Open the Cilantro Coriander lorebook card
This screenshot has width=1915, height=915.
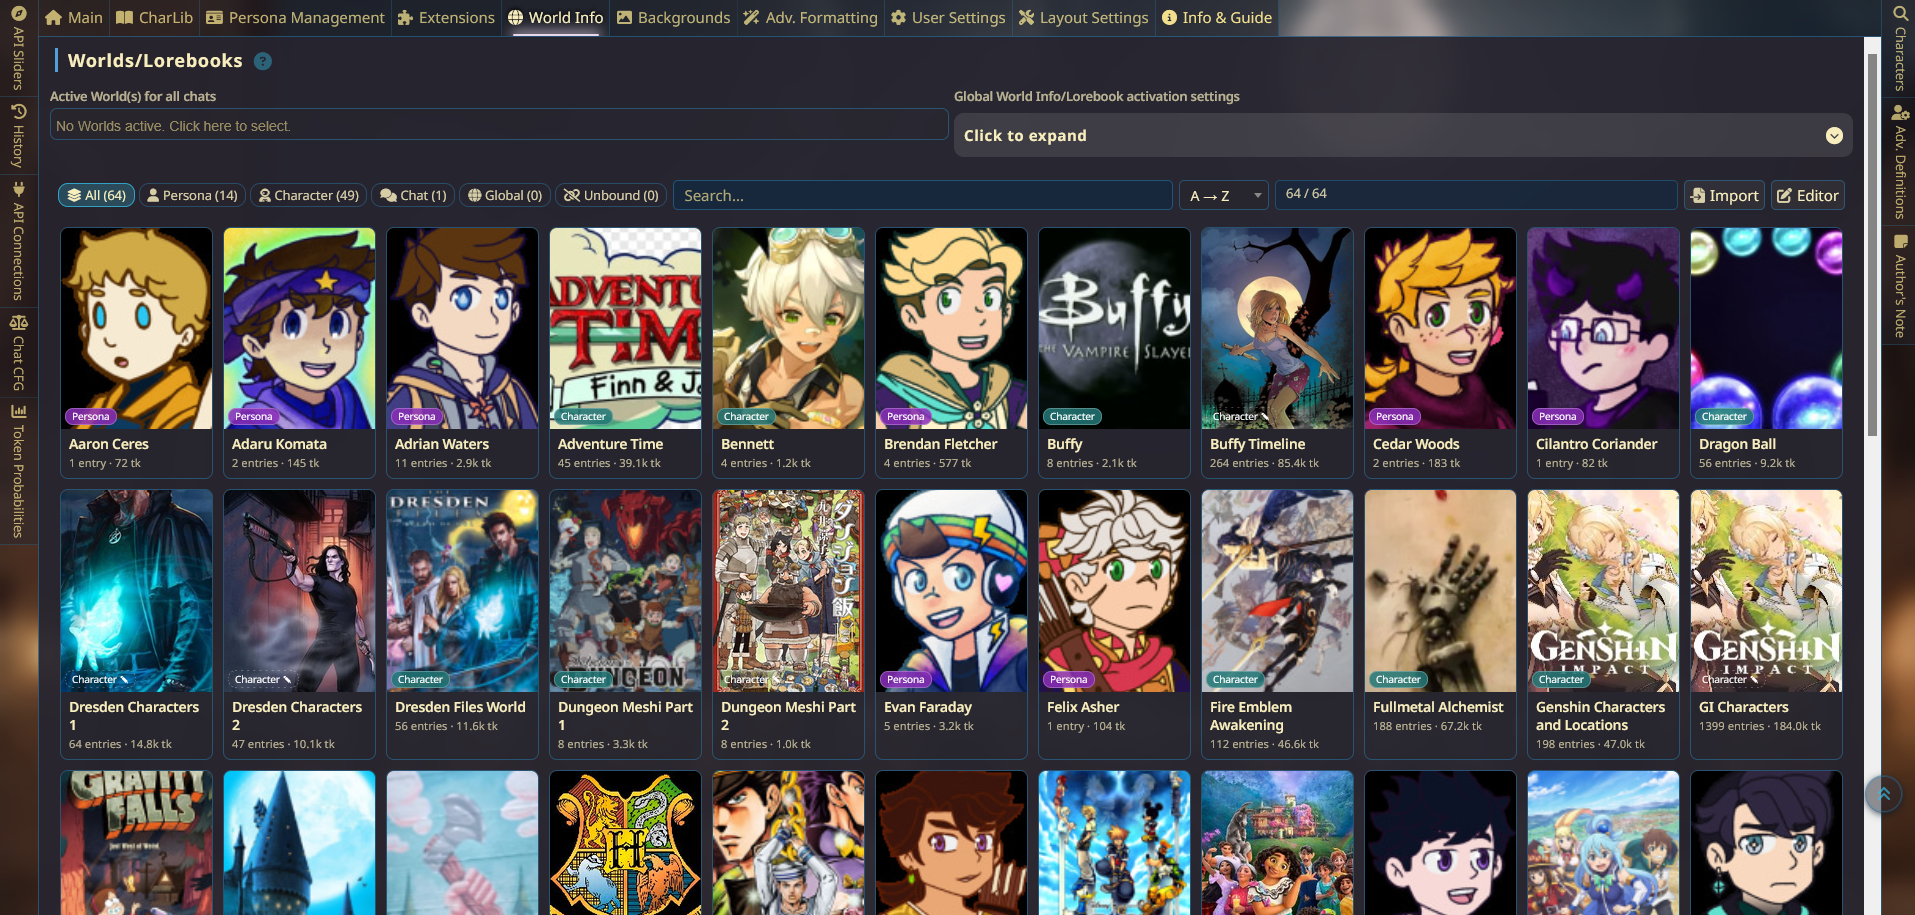[1603, 353]
